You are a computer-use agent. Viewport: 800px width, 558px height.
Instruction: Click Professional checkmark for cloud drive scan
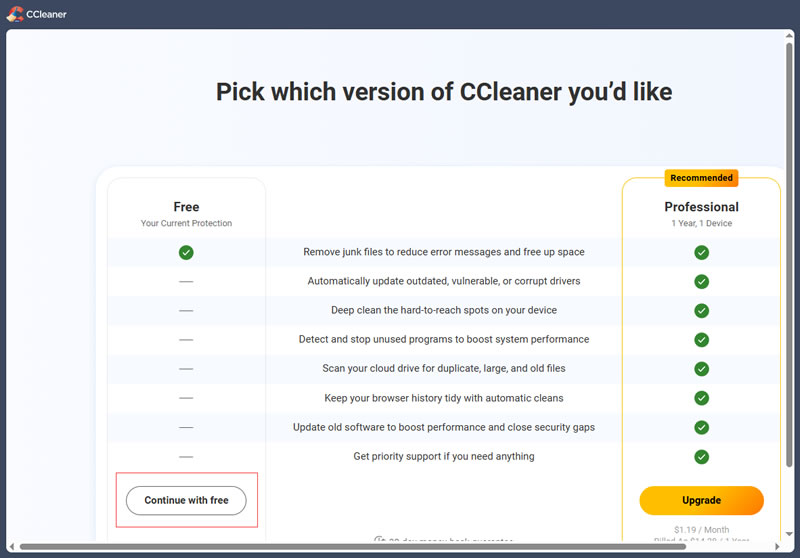point(701,369)
